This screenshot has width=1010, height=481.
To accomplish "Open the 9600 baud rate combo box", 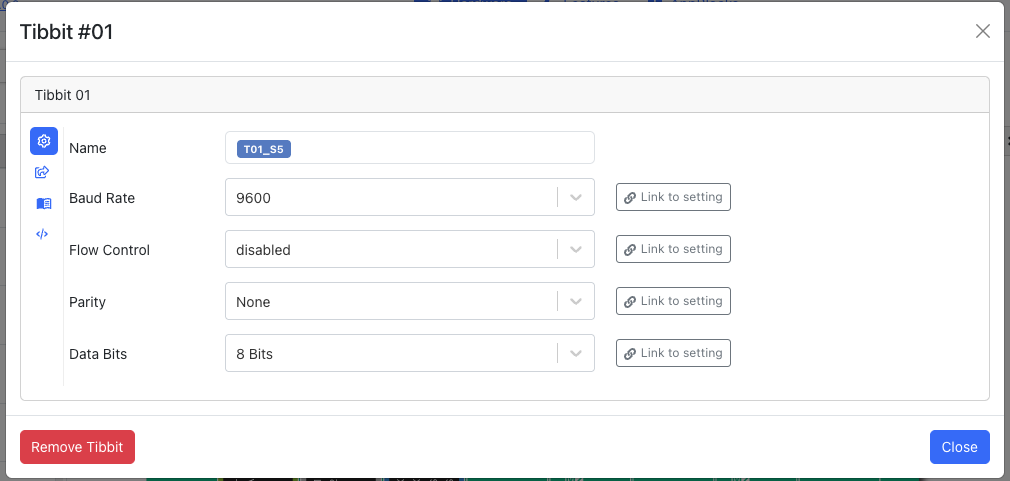I will 410,197.
